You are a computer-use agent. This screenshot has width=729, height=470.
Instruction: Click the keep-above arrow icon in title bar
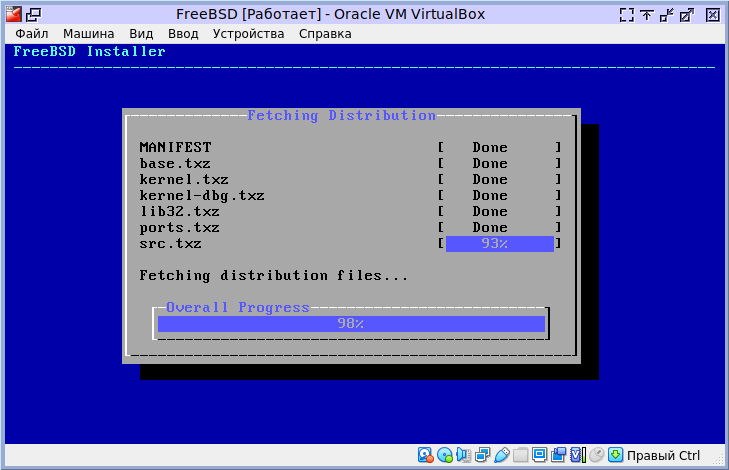coord(646,15)
